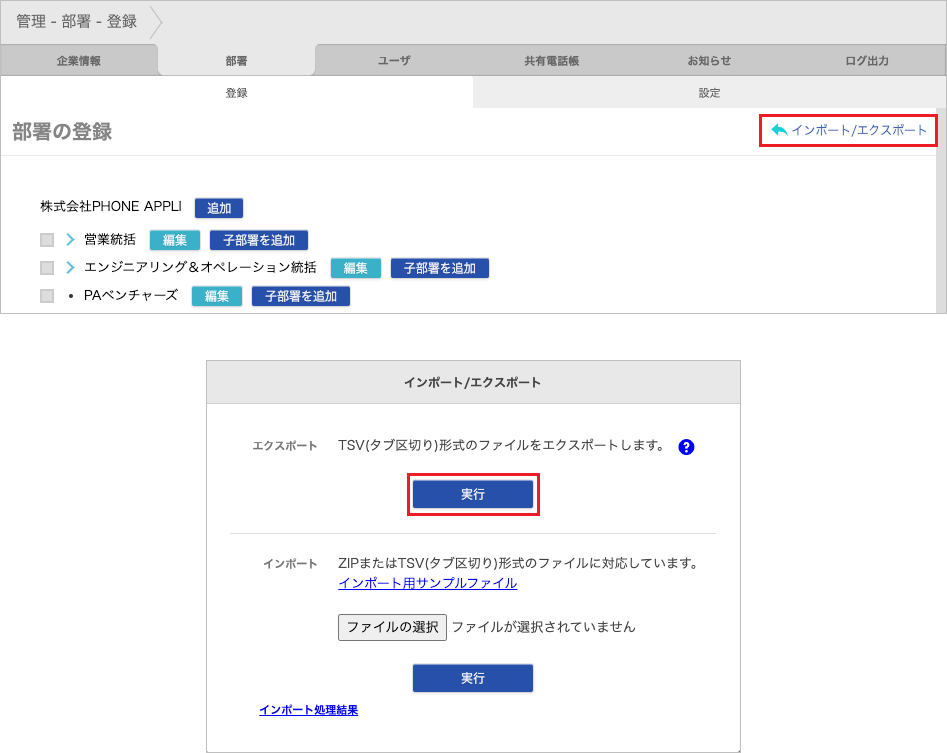Download インポート用サンプルファイル
Screen dimensions: 947x753
428,583
